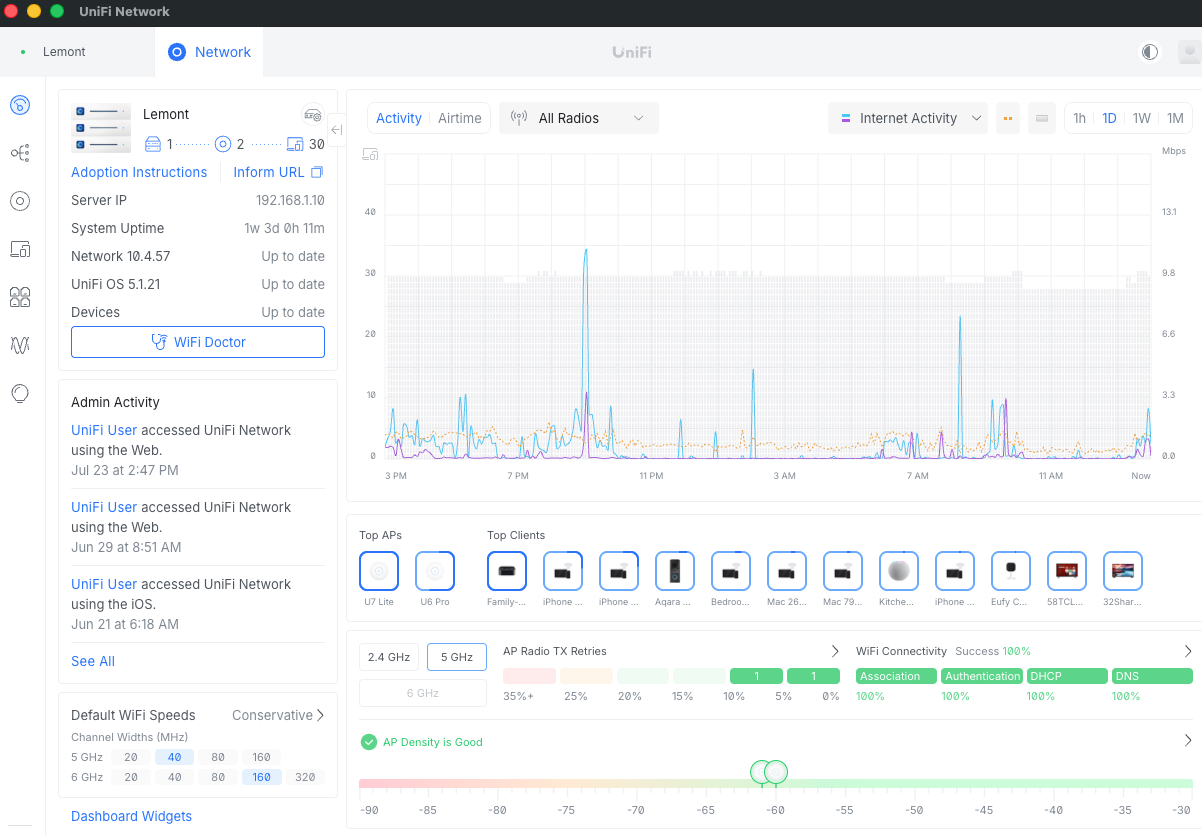
Task: Switch to the Airtime tab
Action: pyautogui.click(x=460, y=118)
